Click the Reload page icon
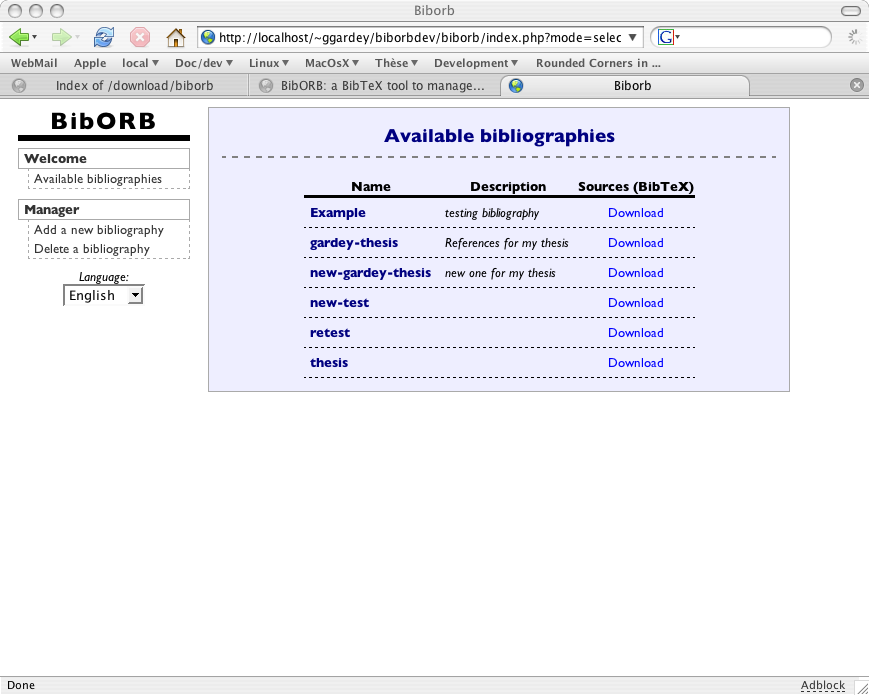This screenshot has height=695, width=869. pyautogui.click(x=103, y=37)
